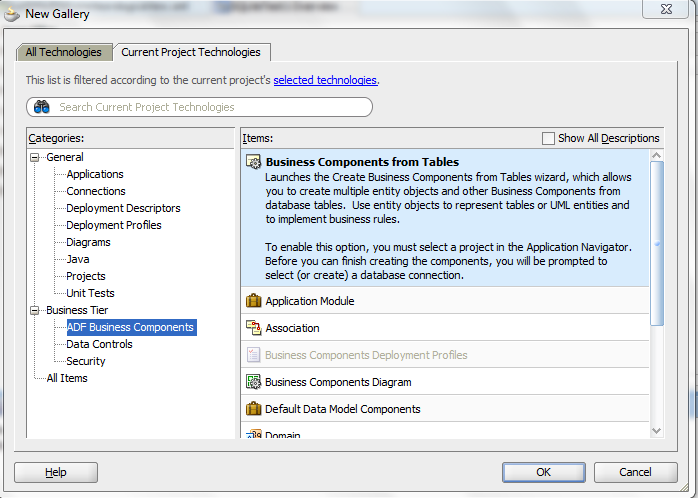Select the All Items category

[67, 378]
